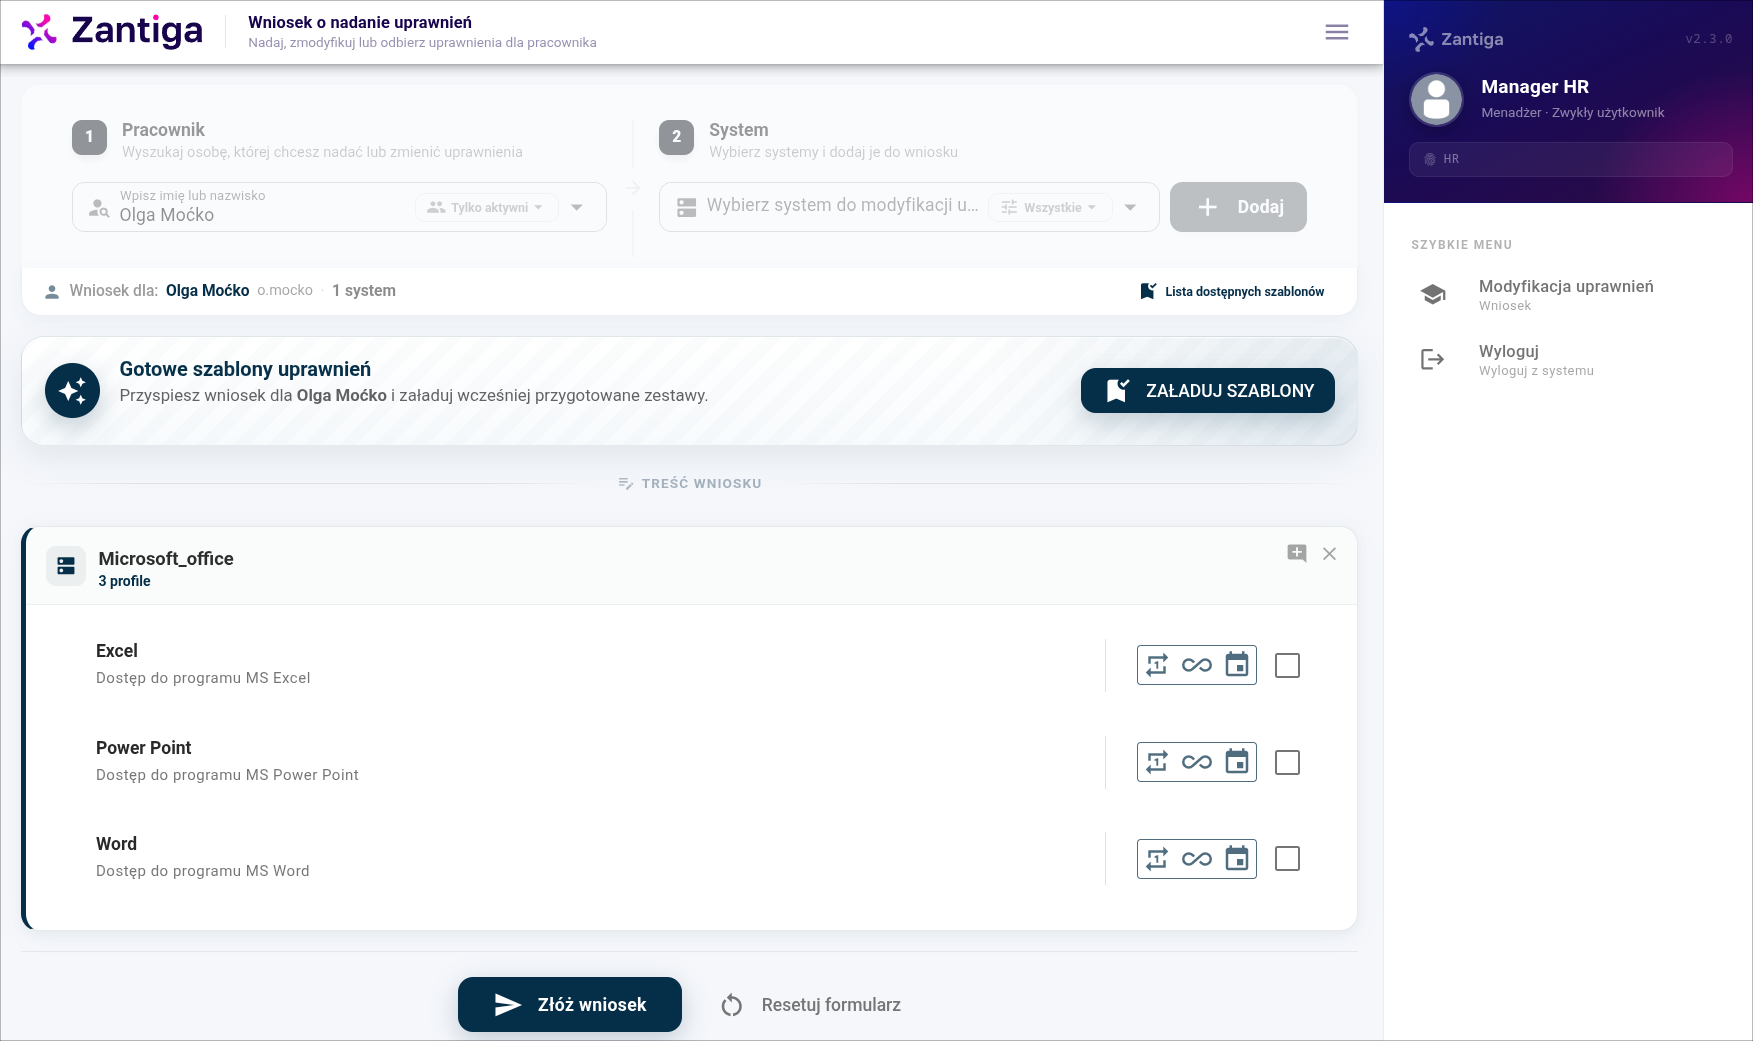
Task: Click the Word repeat-once icon
Action: (x=1157, y=859)
